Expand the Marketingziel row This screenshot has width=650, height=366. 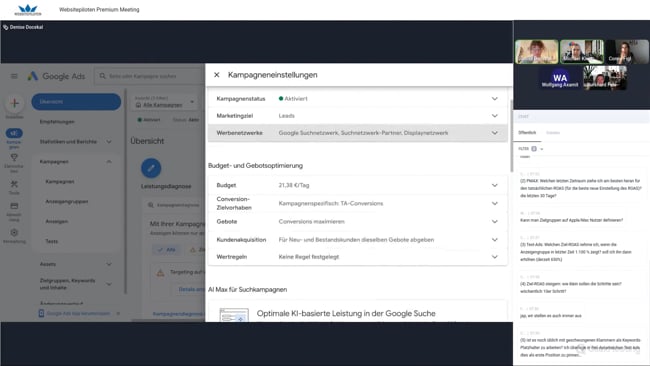pyautogui.click(x=495, y=116)
